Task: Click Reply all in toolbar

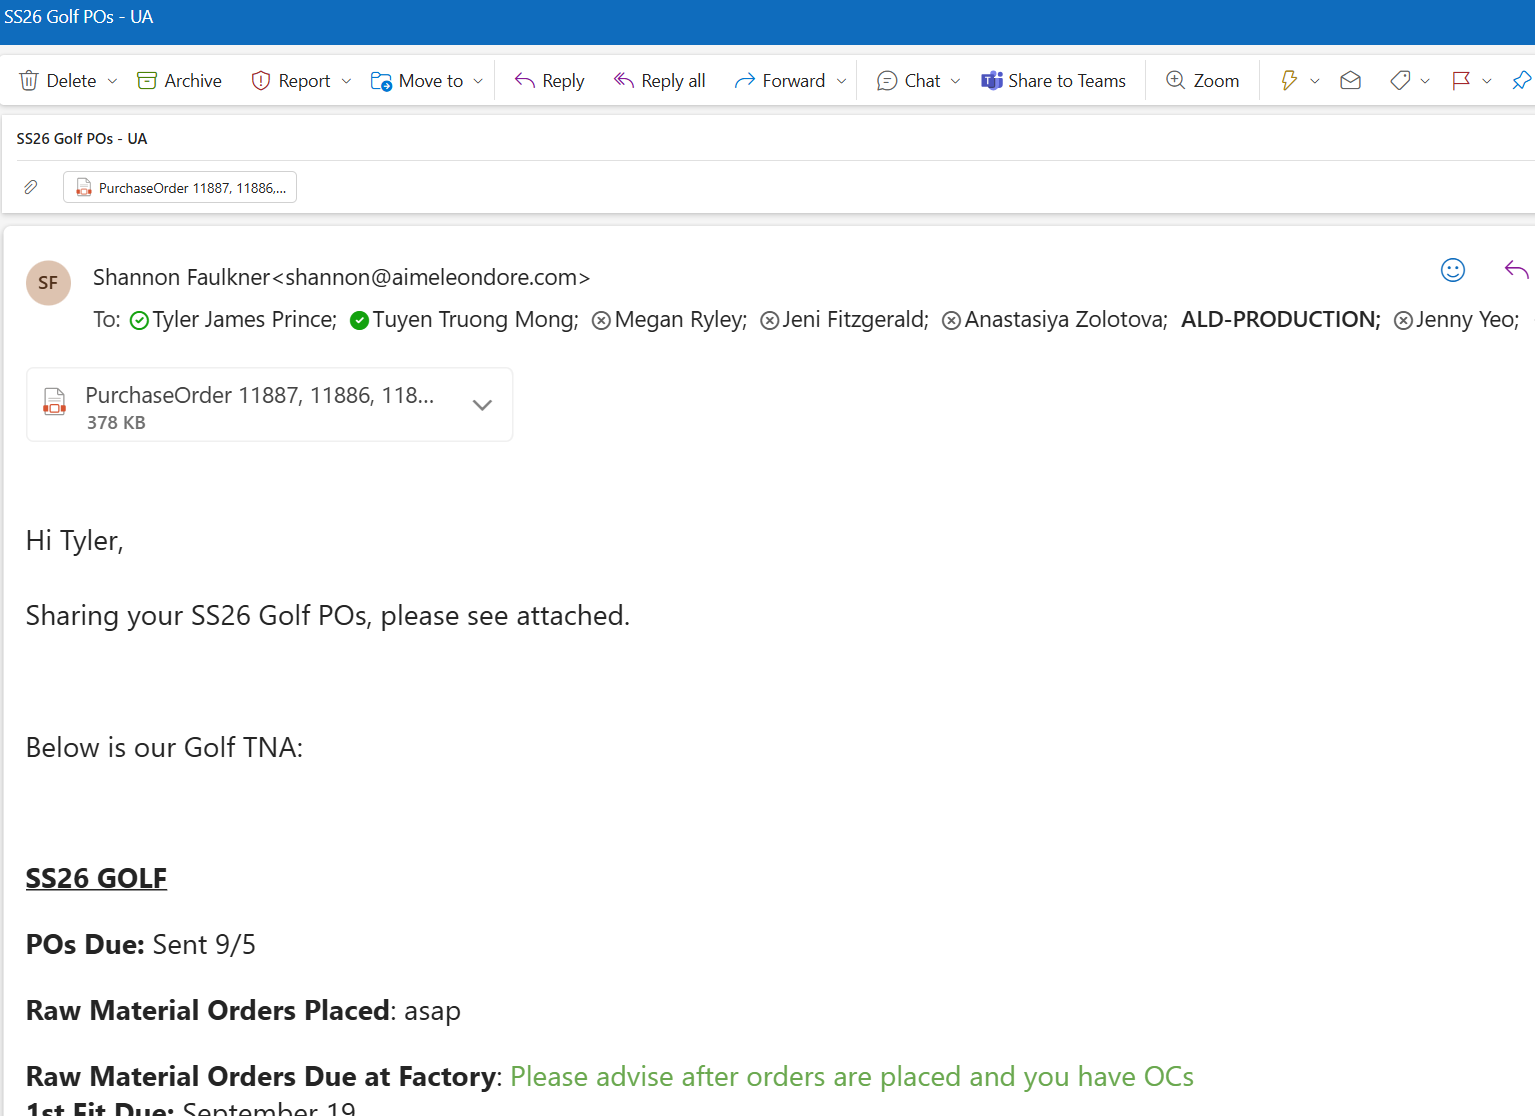Action: point(660,81)
